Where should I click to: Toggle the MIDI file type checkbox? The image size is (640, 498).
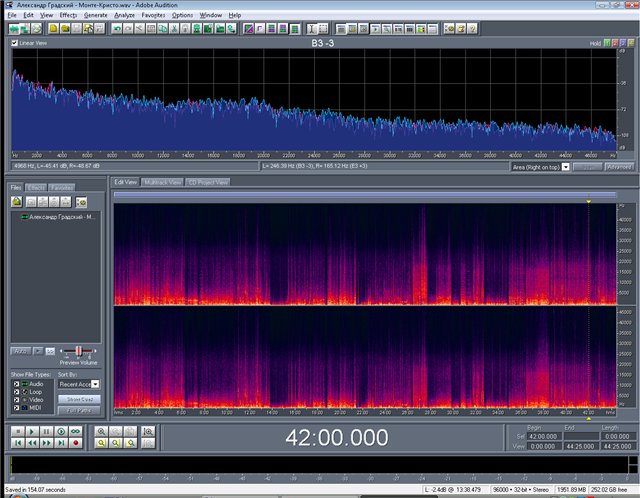point(15,407)
